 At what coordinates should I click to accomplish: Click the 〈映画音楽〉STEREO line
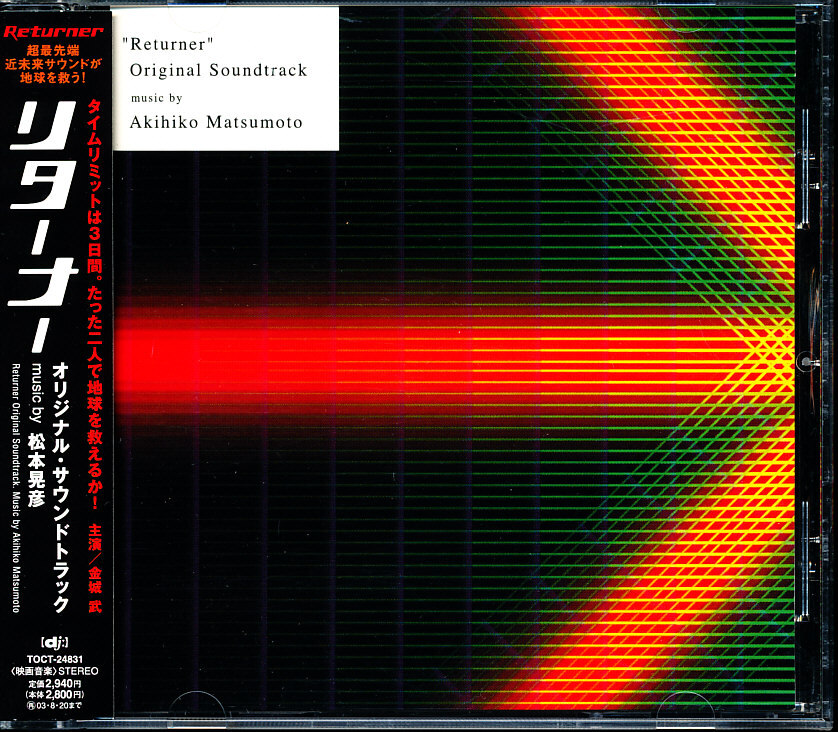[x=55, y=671]
